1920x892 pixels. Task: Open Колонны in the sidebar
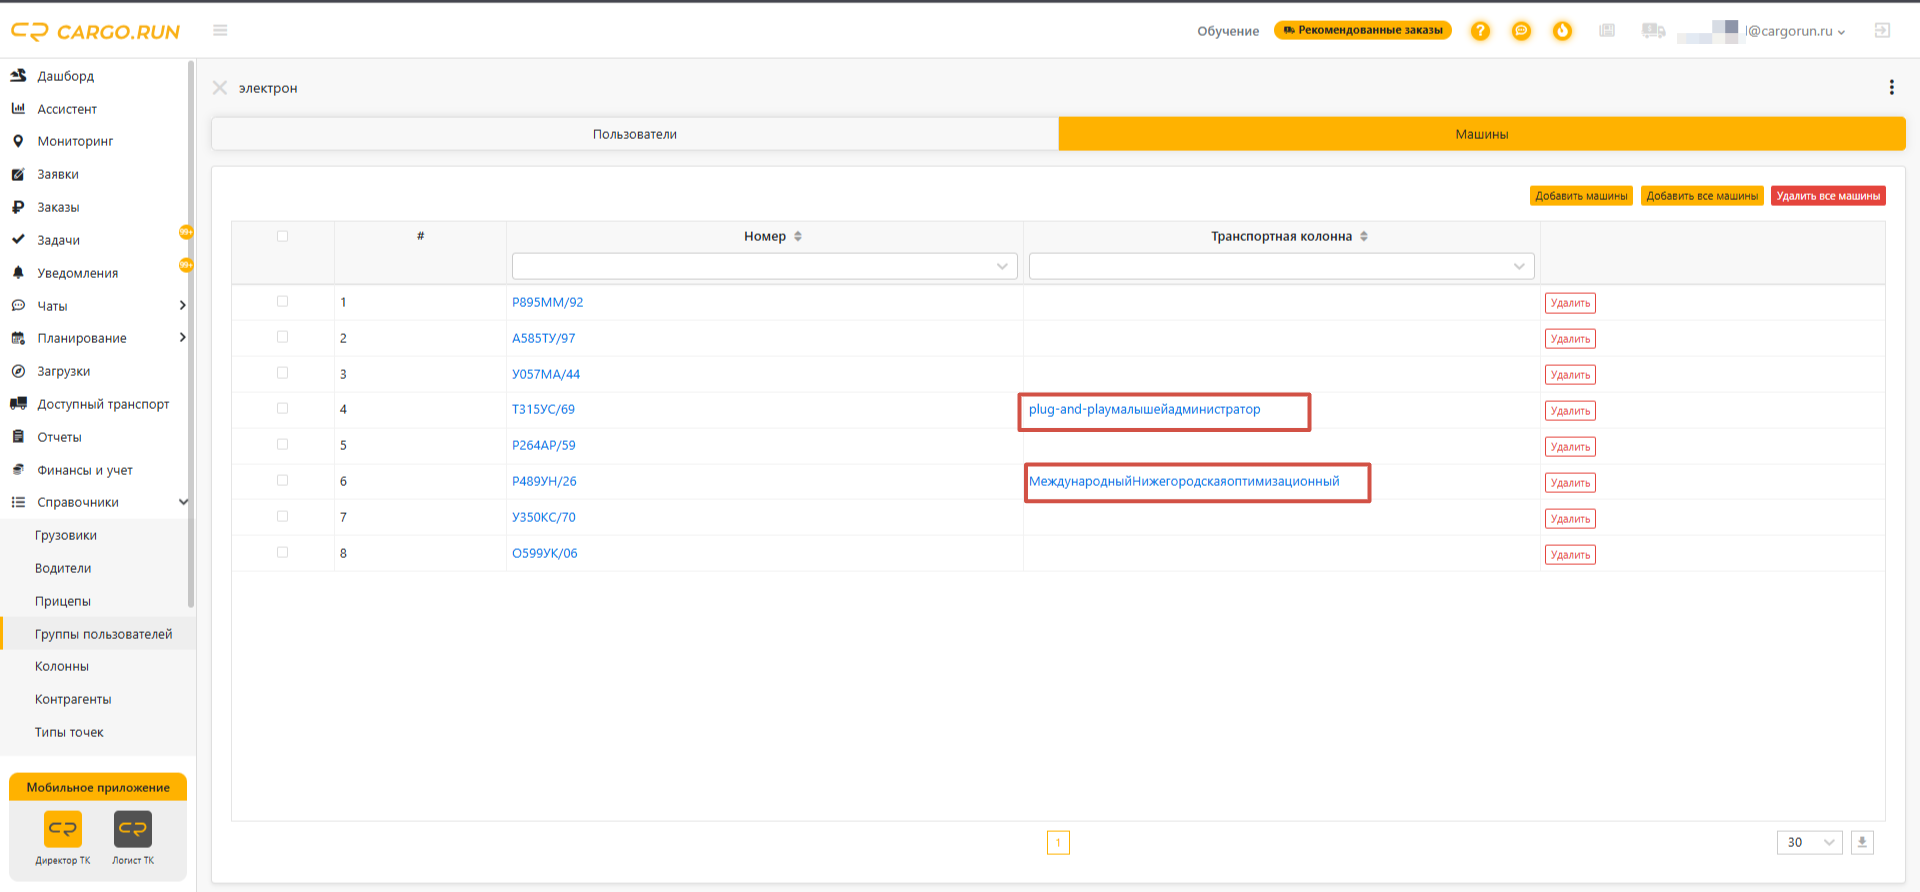pos(62,666)
